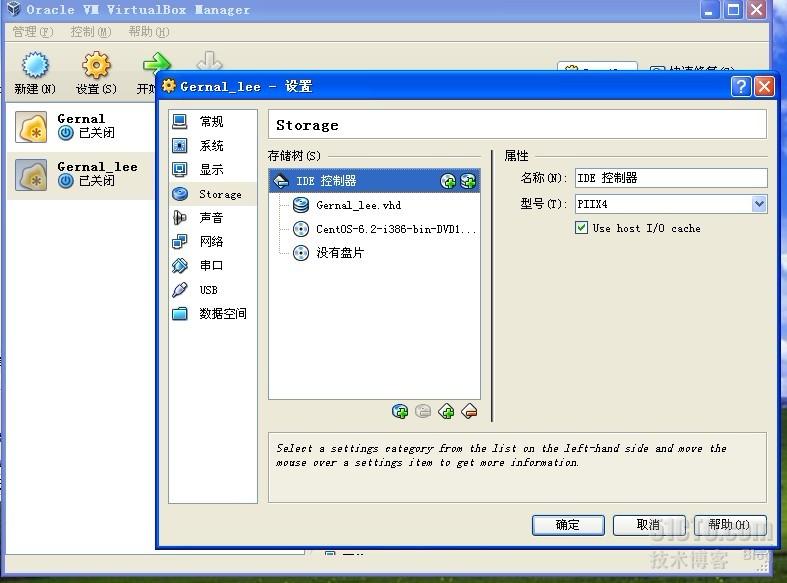Open the 管理 menu in VirtualBox Manager
This screenshot has height=583, width=787.
pyautogui.click(x=32, y=32)
